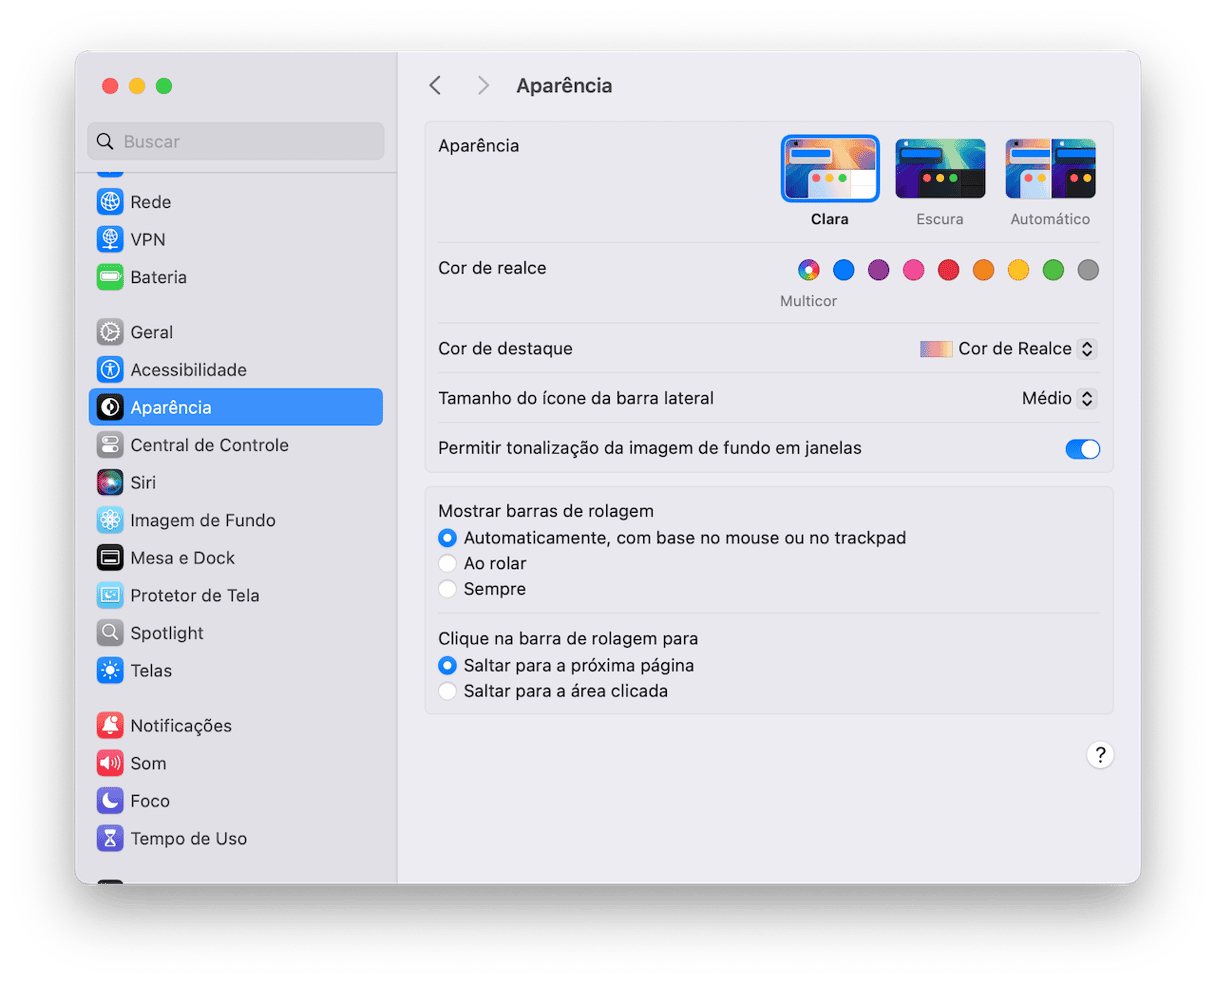1216x983 pixels.
Task: Click the Notificações bell icon
Action: click(x=110, y=726)
